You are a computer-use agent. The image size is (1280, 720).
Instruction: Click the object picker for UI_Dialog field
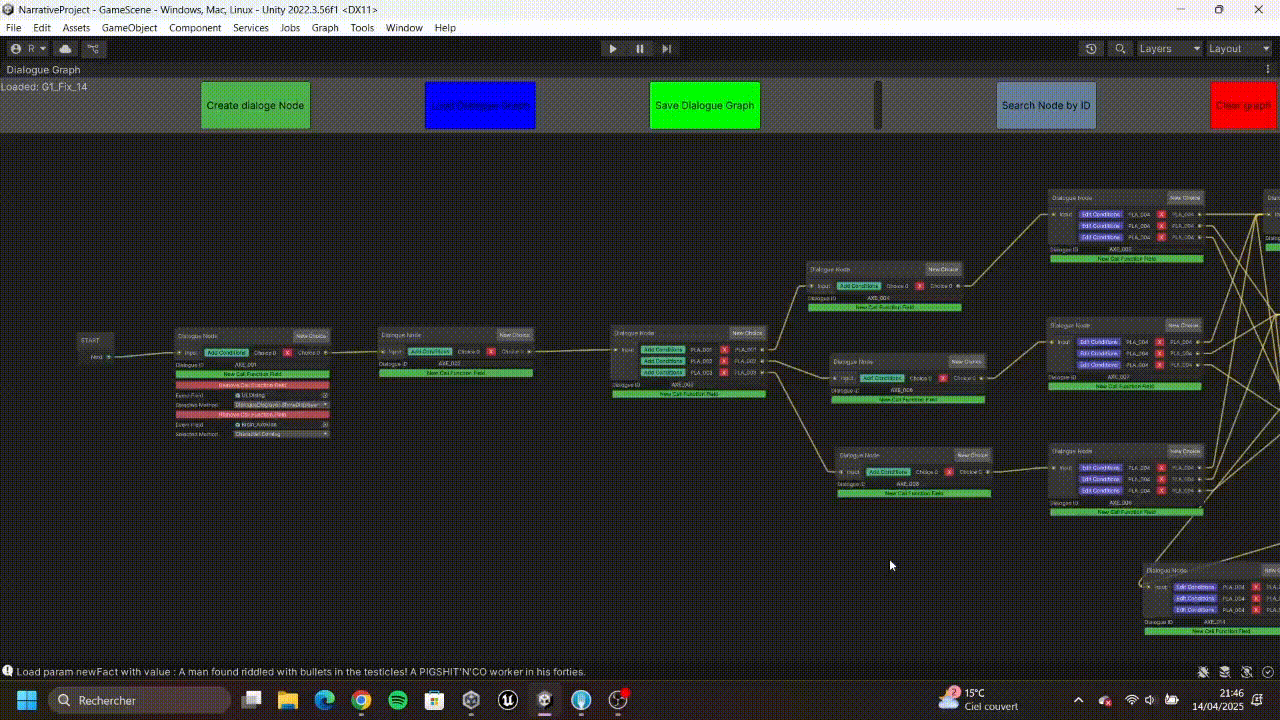tap(325, 395)
